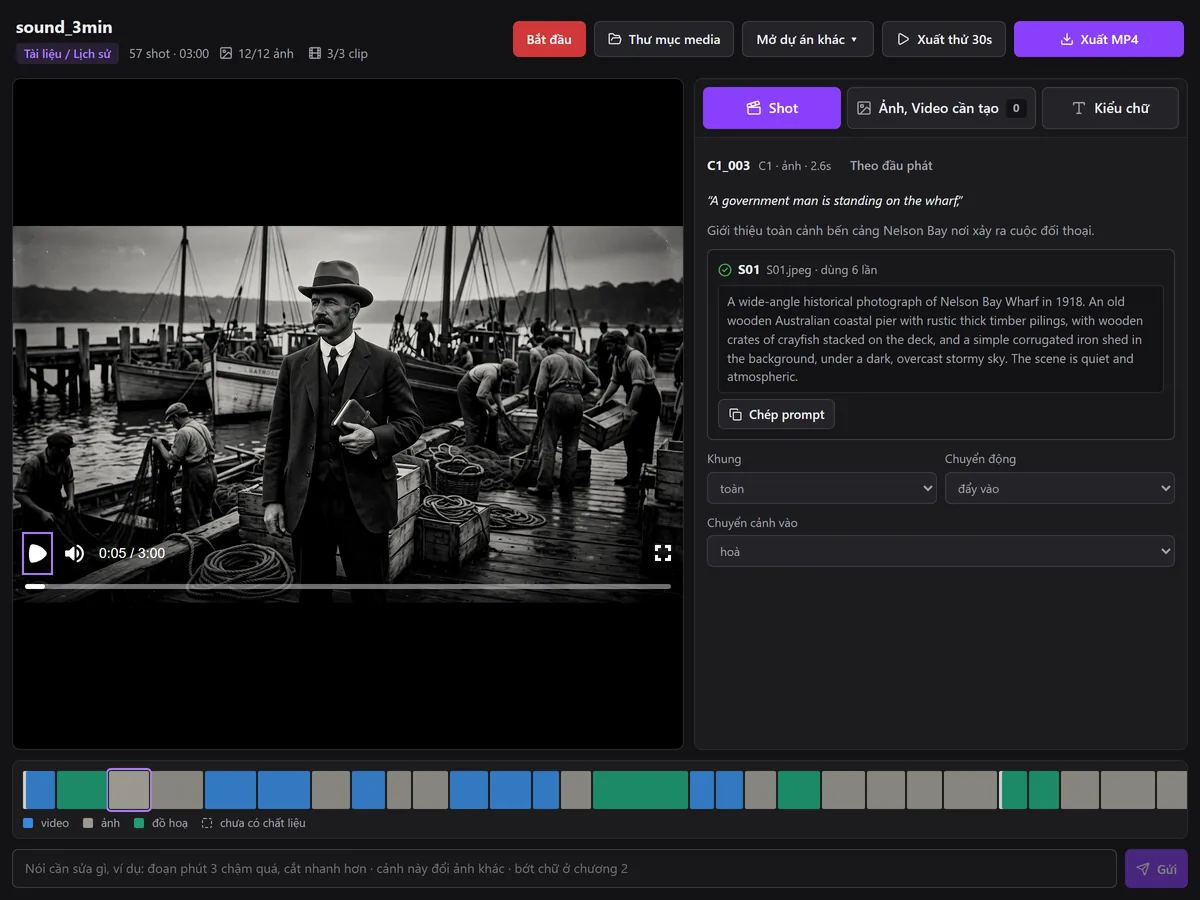1200x900 pixels.
Task: Select the widest green timeline segment
Action: click(x=640, y=790)
